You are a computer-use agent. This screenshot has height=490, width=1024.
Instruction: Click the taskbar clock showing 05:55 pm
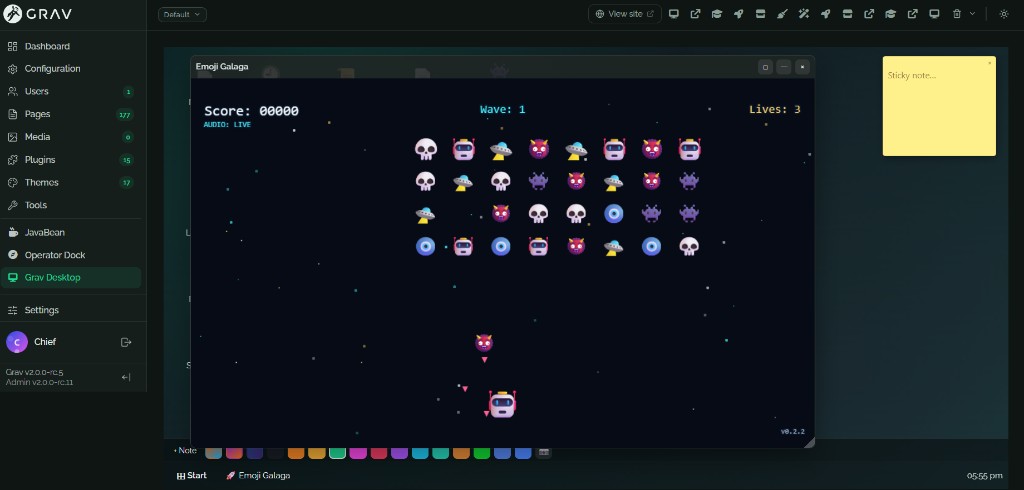click(x=985, y=476)
